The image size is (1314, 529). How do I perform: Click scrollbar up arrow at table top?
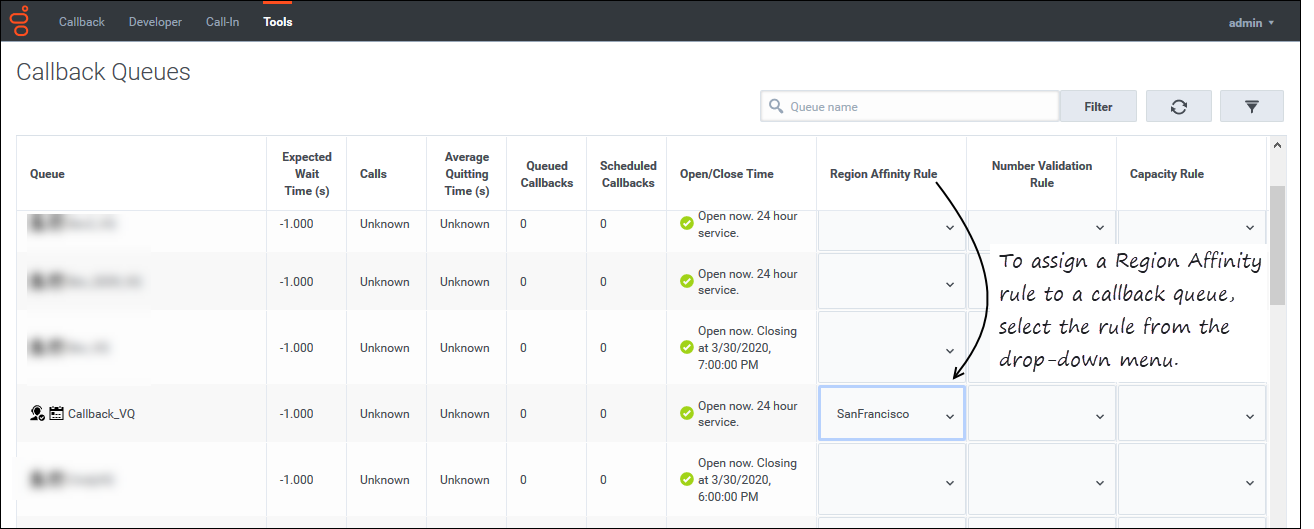[x=1277, y=146]
